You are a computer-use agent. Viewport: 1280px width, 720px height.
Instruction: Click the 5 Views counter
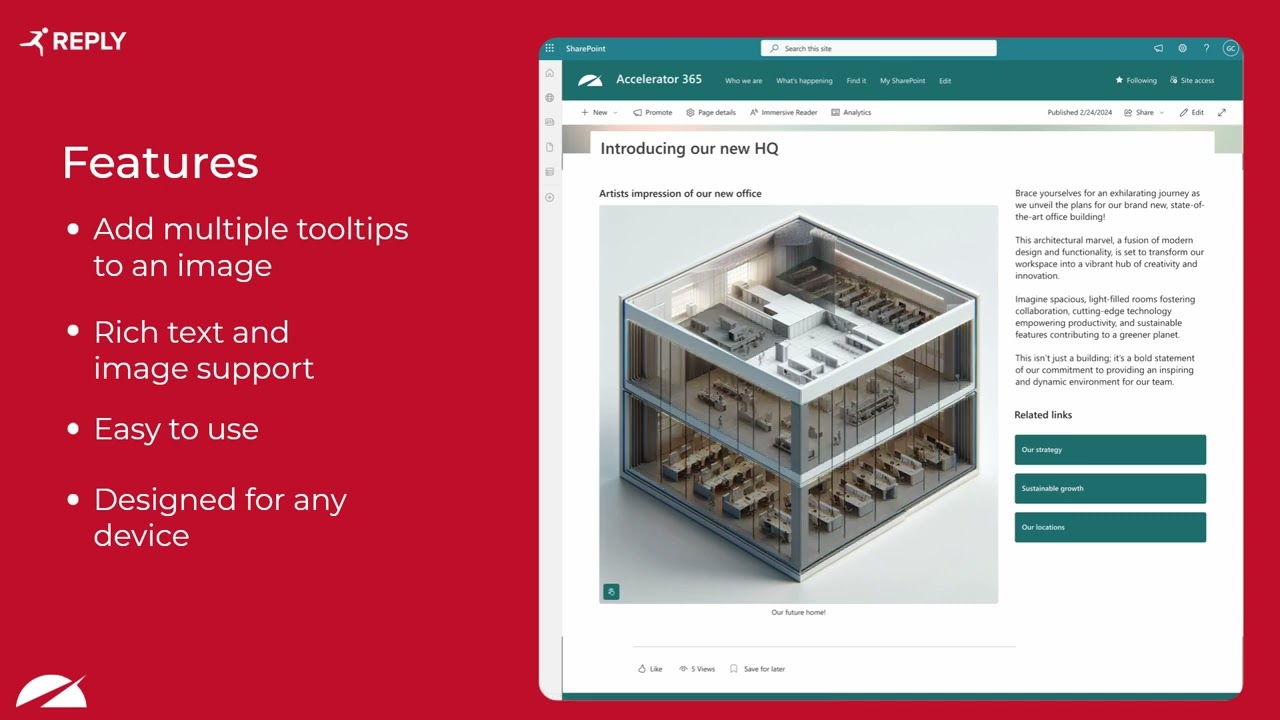(x=697, y=669)
